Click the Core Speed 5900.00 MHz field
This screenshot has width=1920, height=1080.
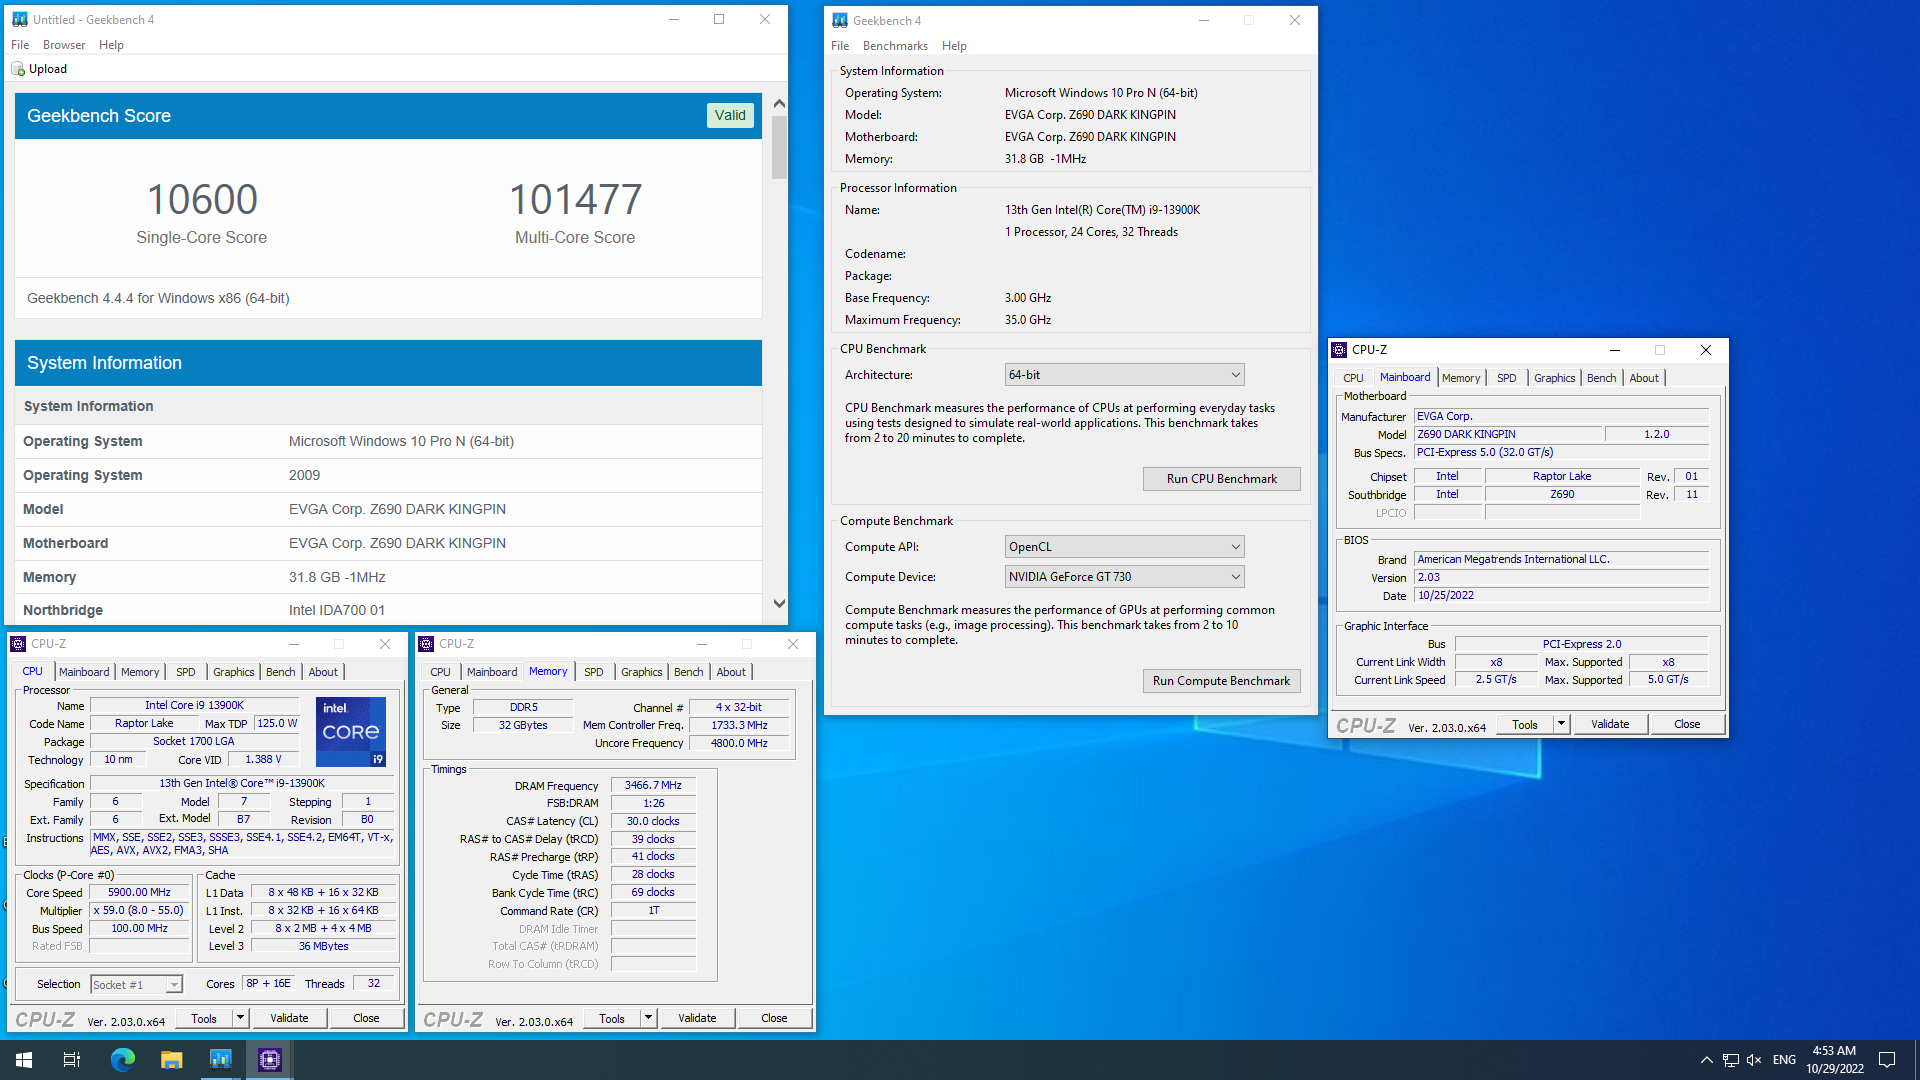click(x=139, y=893)
